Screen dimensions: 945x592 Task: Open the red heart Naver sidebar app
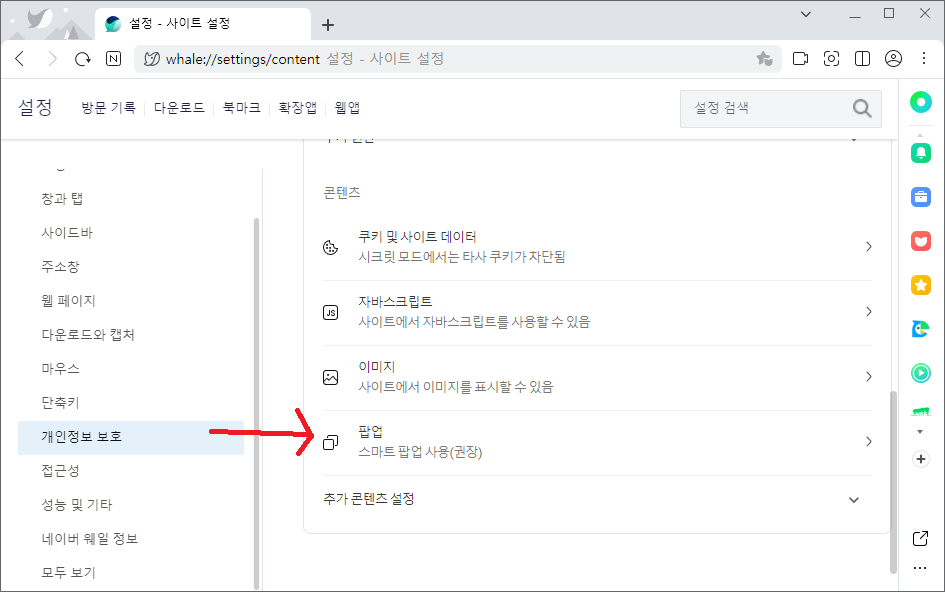click(x=919, y=240)
